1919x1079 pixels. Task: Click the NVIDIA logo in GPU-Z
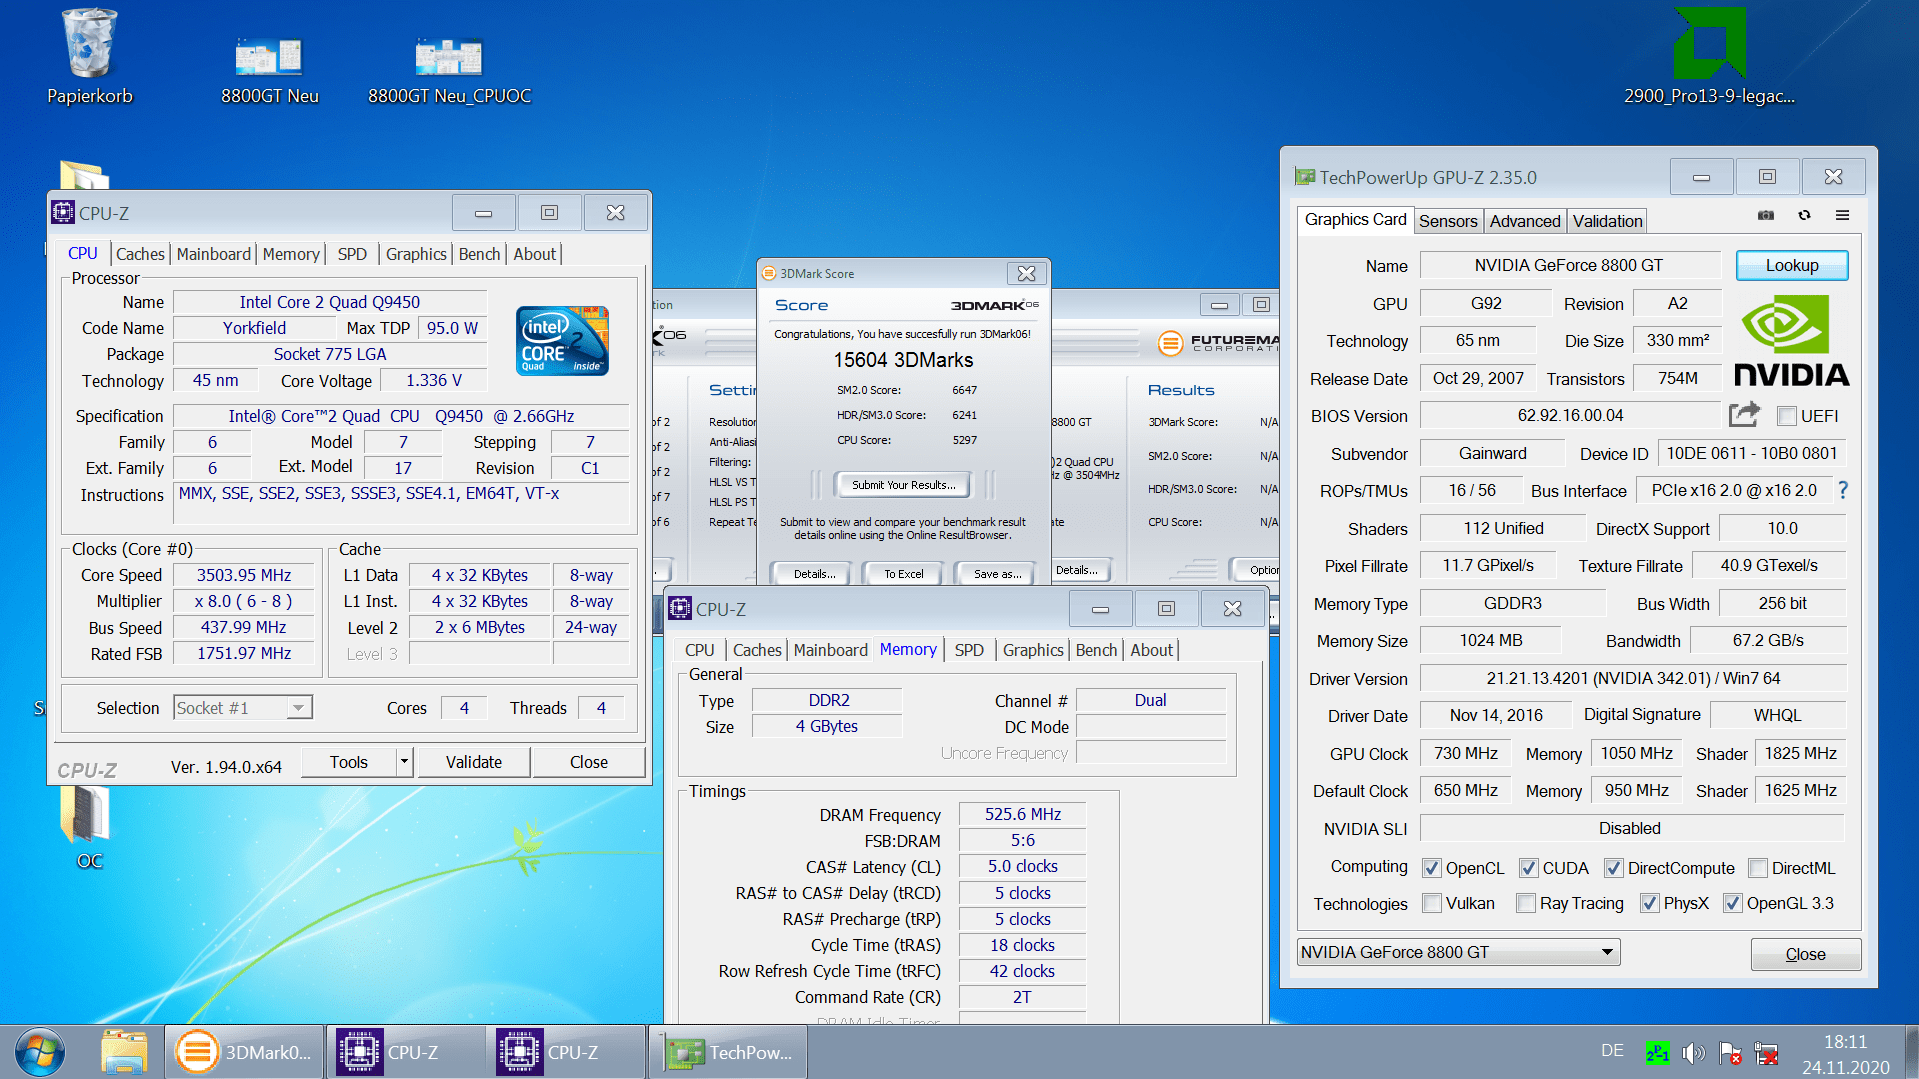pyautogui.click(x=1791, y=340)
